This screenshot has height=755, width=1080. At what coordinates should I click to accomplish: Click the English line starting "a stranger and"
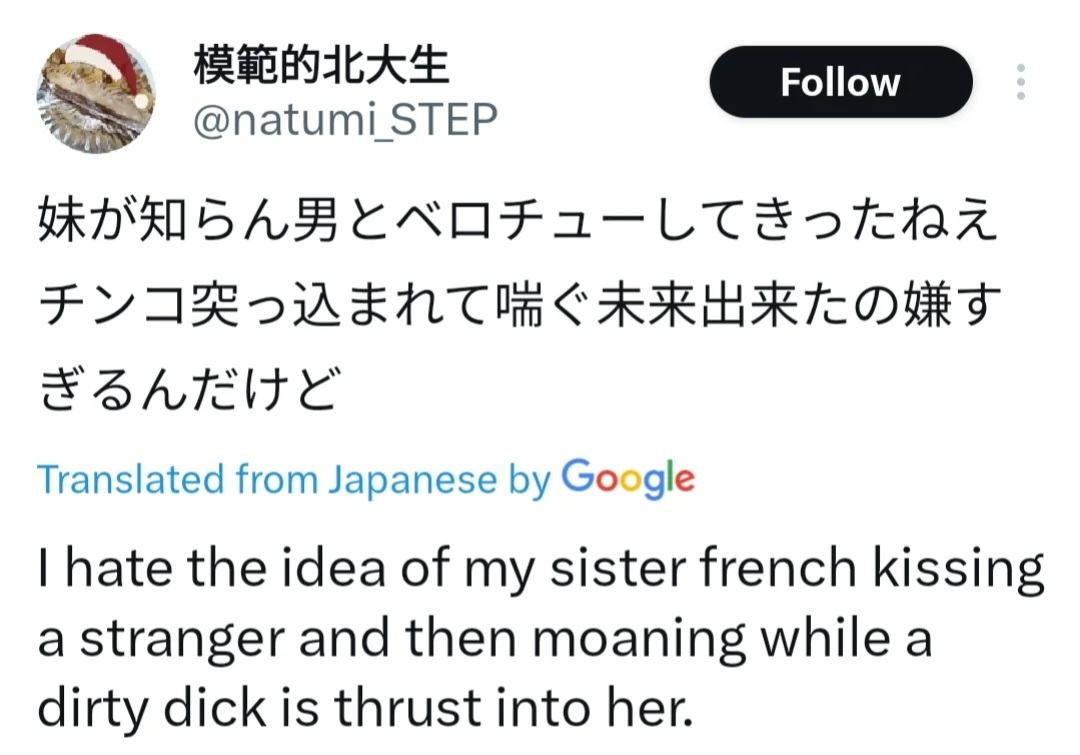tap(484, 639)
